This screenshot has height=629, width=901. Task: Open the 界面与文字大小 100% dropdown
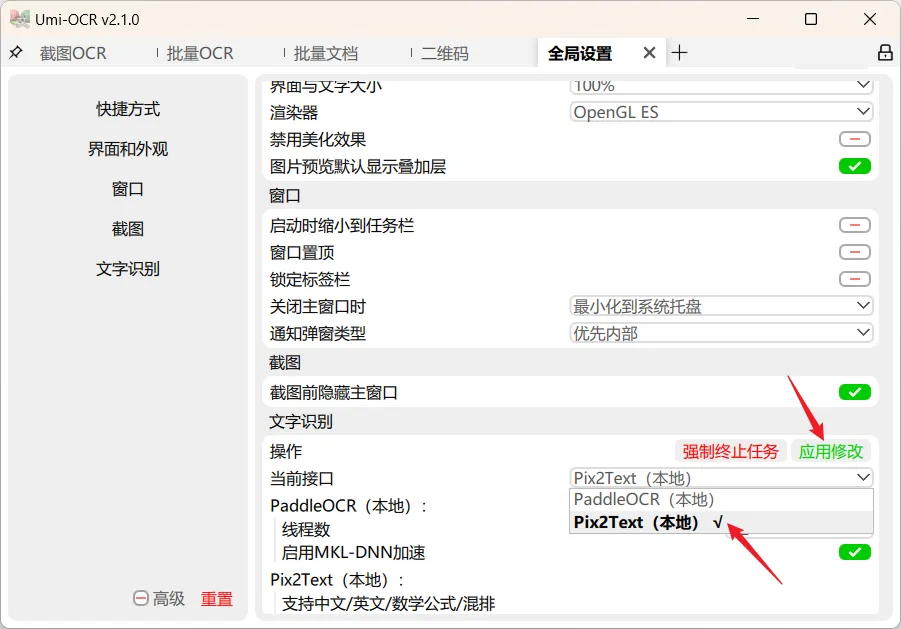[x=721, y=86]
